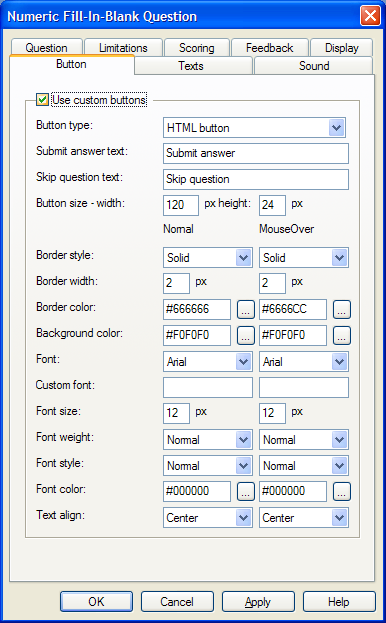Open the Feedback tab

point(270,48)
